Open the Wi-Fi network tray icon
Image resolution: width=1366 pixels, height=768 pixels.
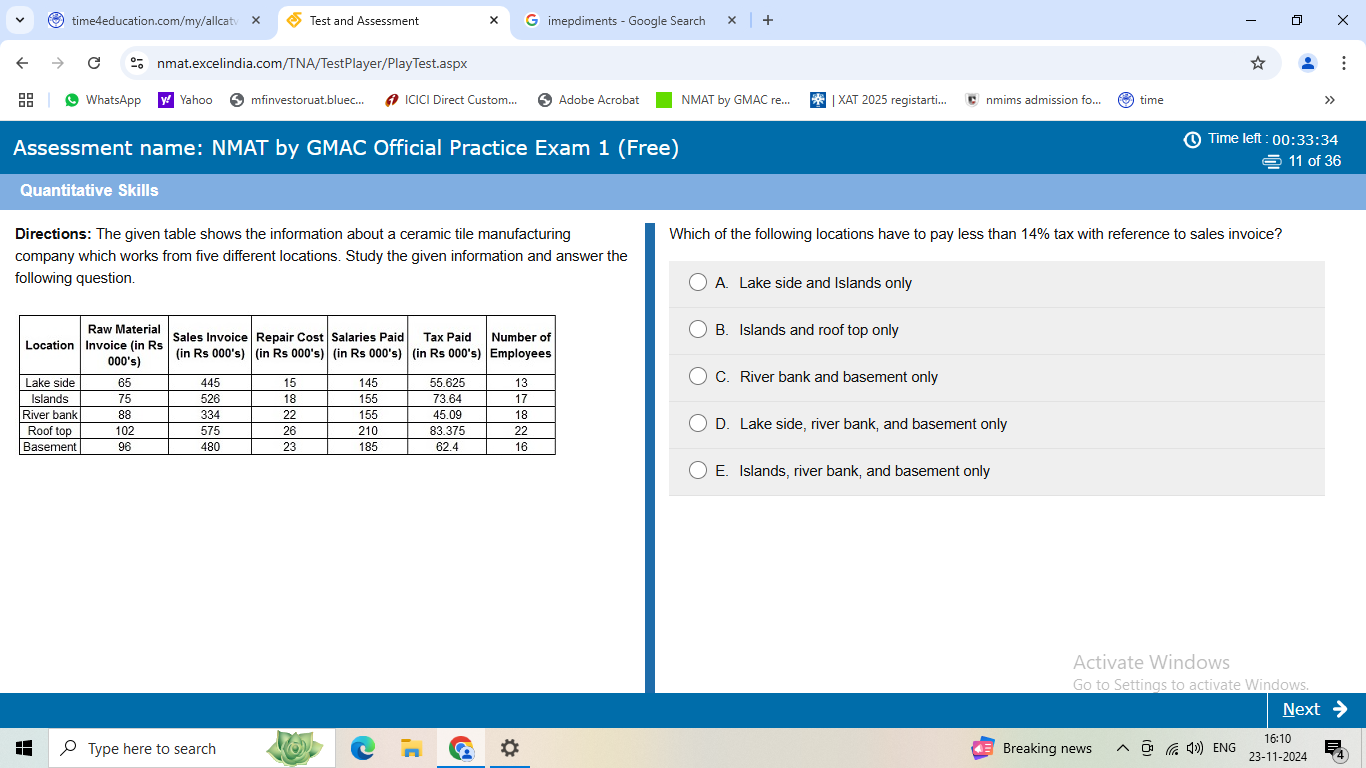(x=1172, y=748)
